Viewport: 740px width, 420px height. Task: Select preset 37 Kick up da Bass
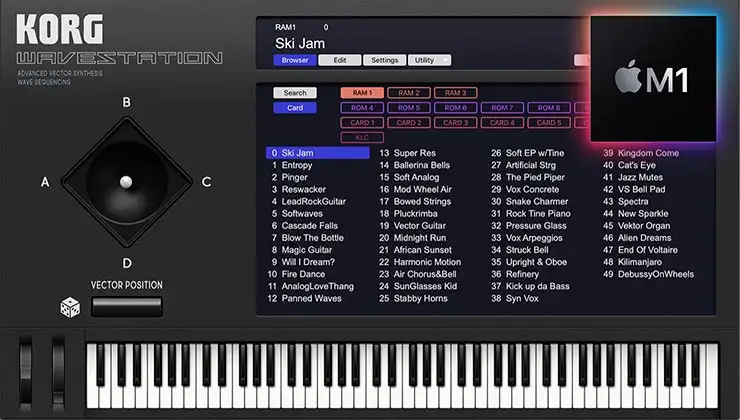(x=530, y=286)
